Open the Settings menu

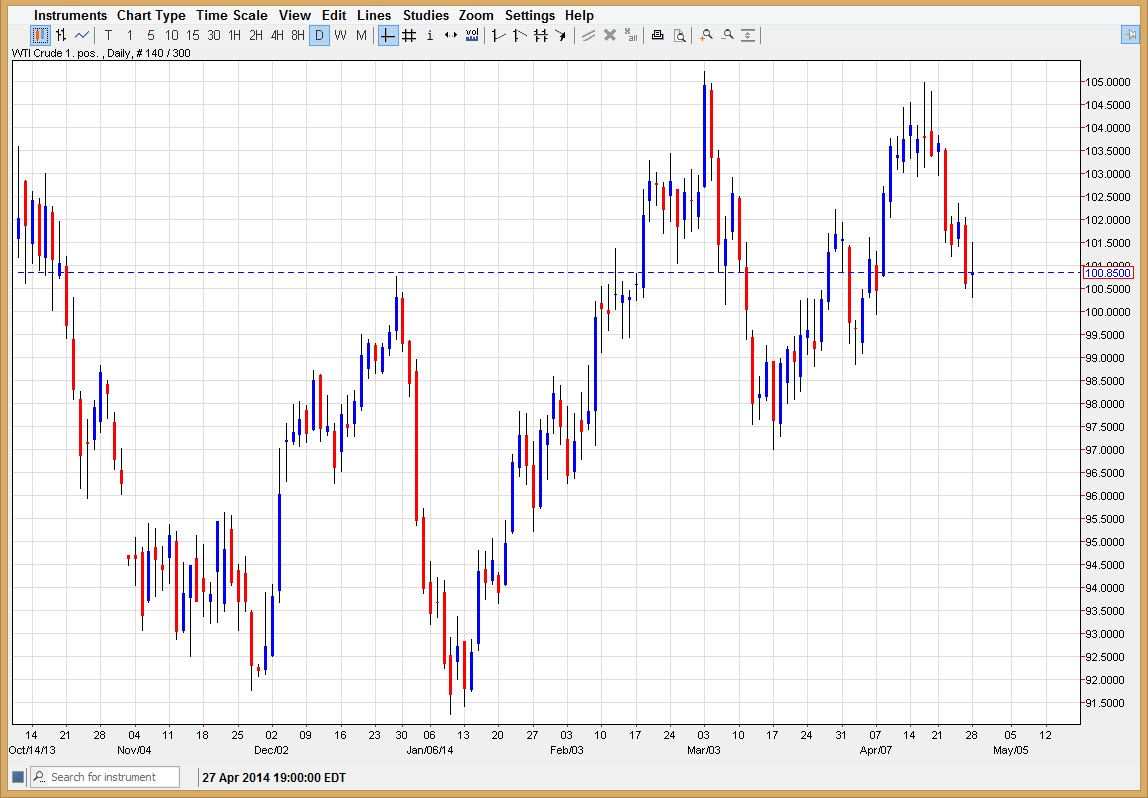(x=530, y=15)
